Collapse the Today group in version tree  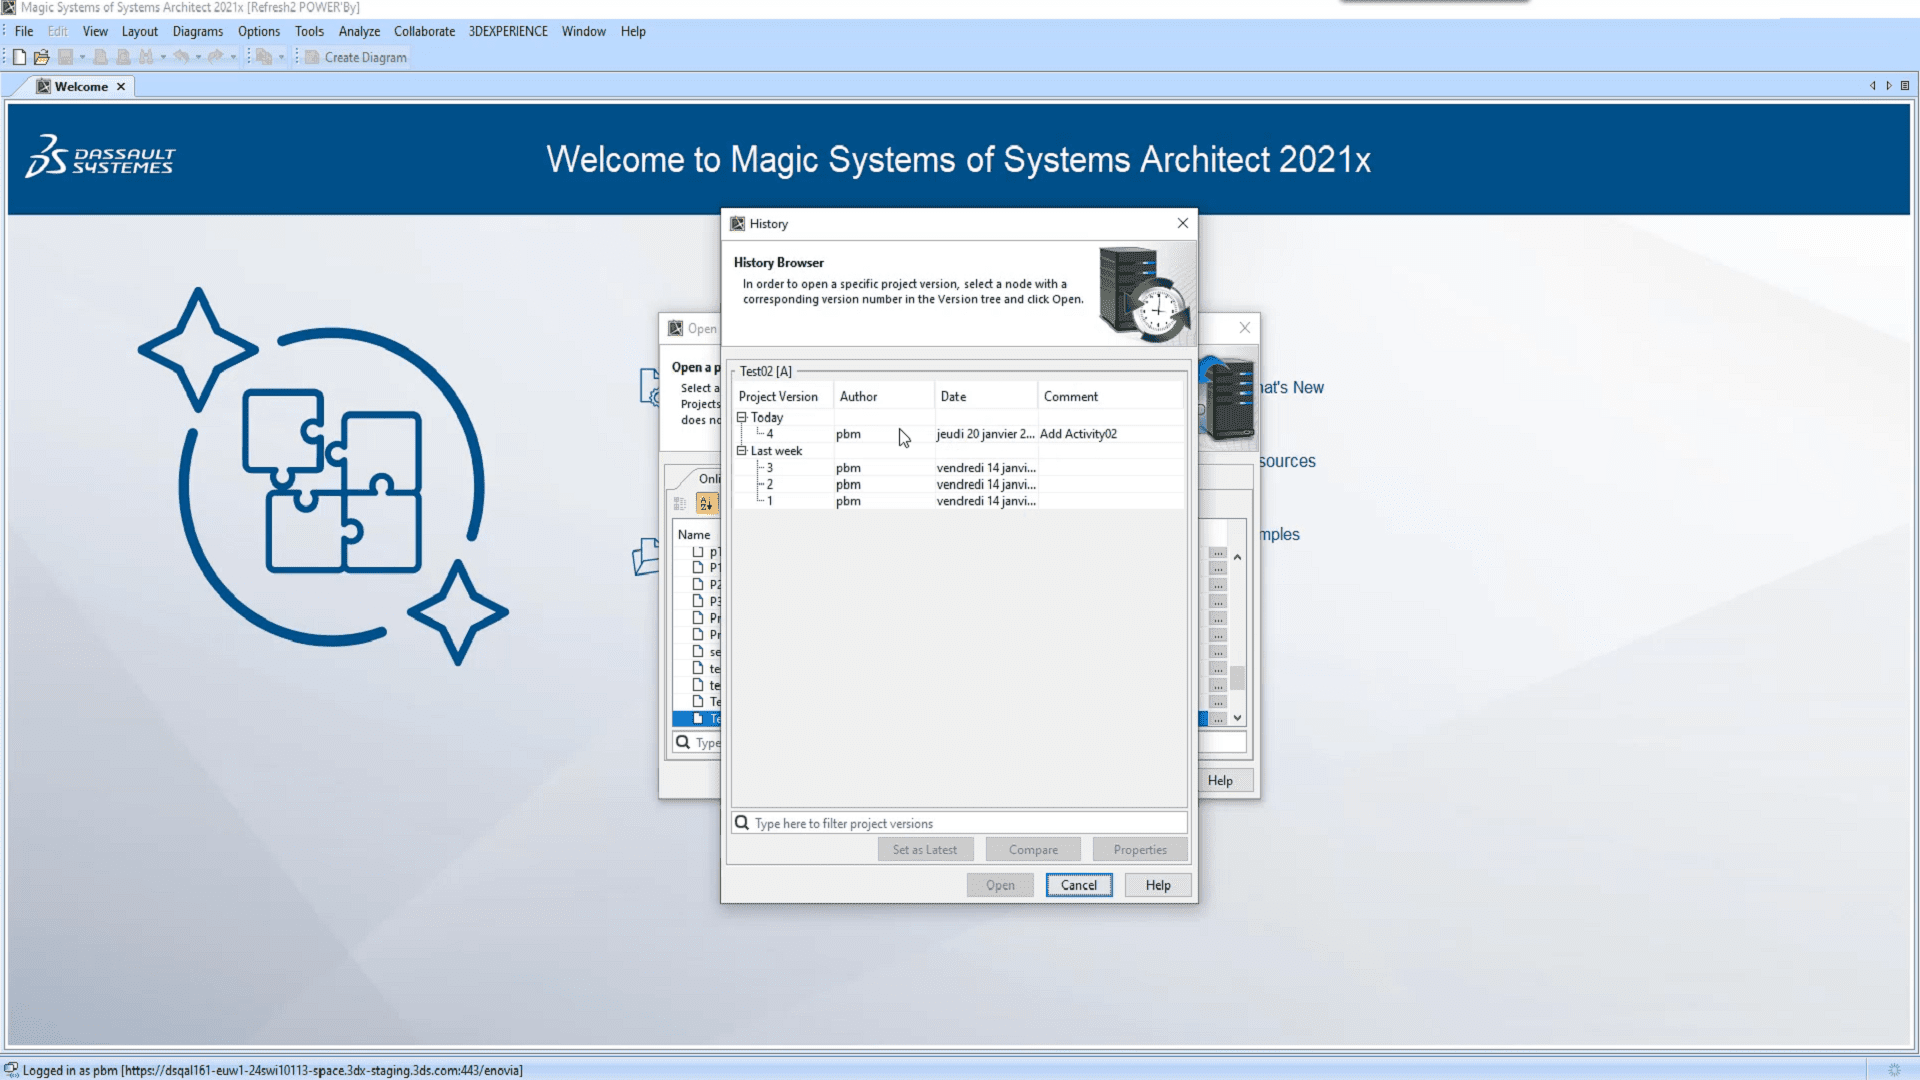click(742, 417)
